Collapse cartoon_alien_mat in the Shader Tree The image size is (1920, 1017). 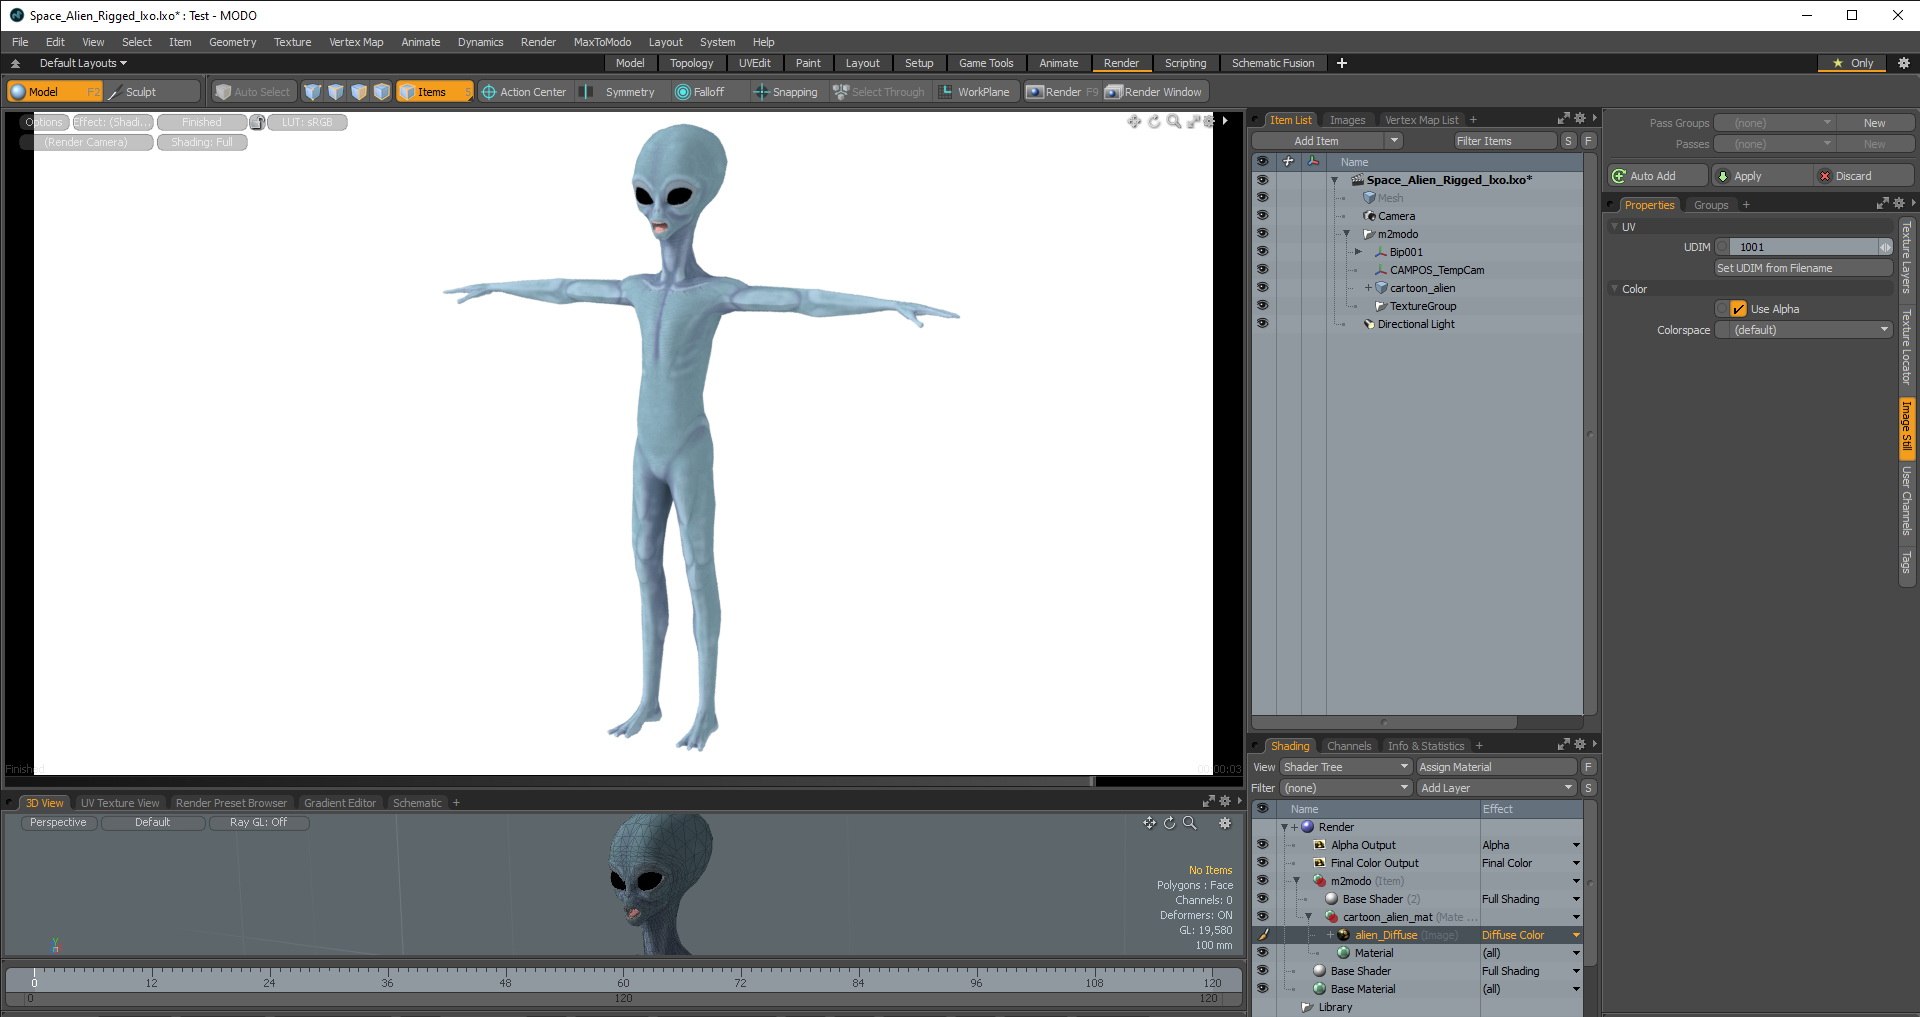pyautogui.click(x=1308, y=917)
